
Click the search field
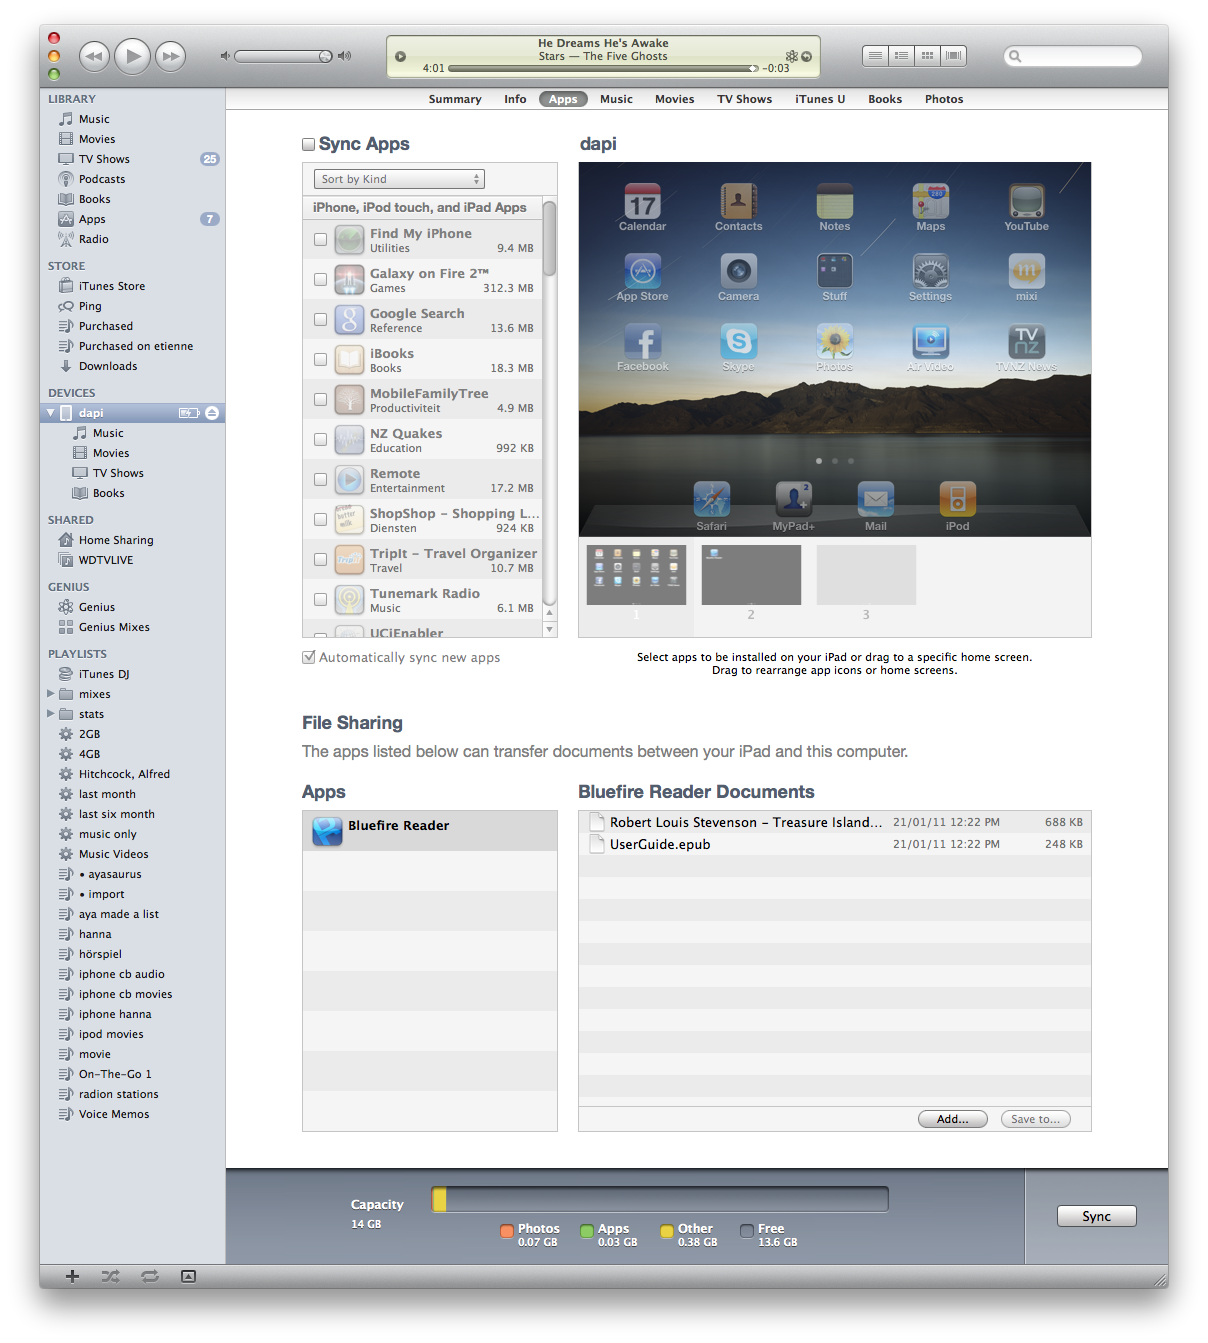[x=1073, y=56]
